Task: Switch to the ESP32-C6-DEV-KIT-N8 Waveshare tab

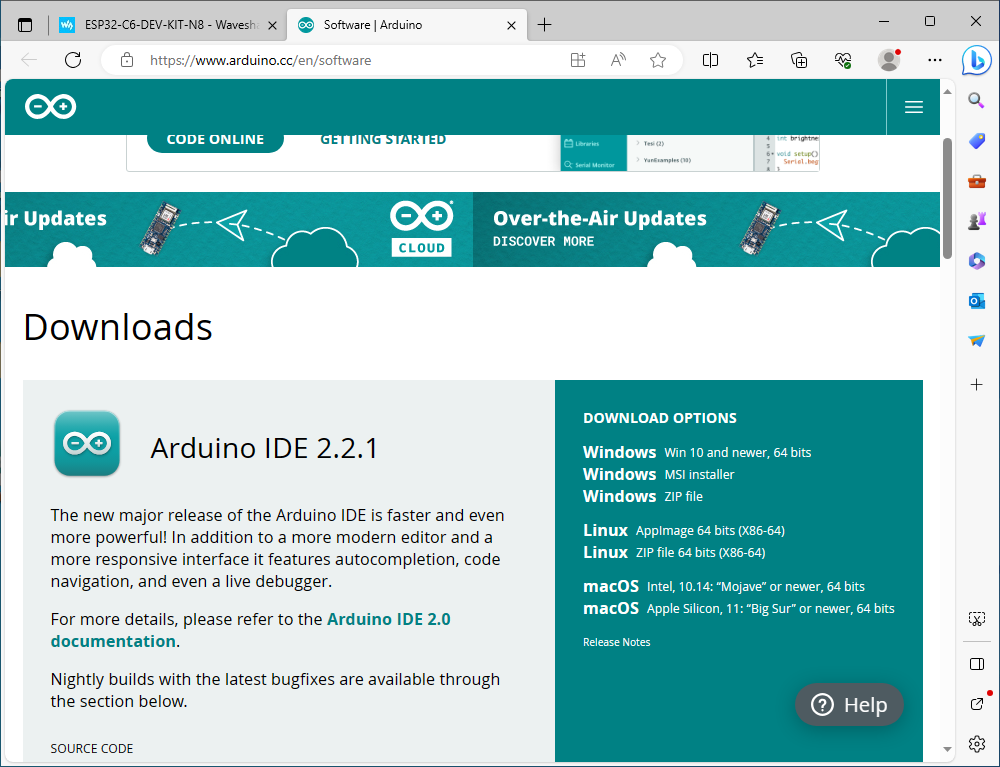Action: 168,25
